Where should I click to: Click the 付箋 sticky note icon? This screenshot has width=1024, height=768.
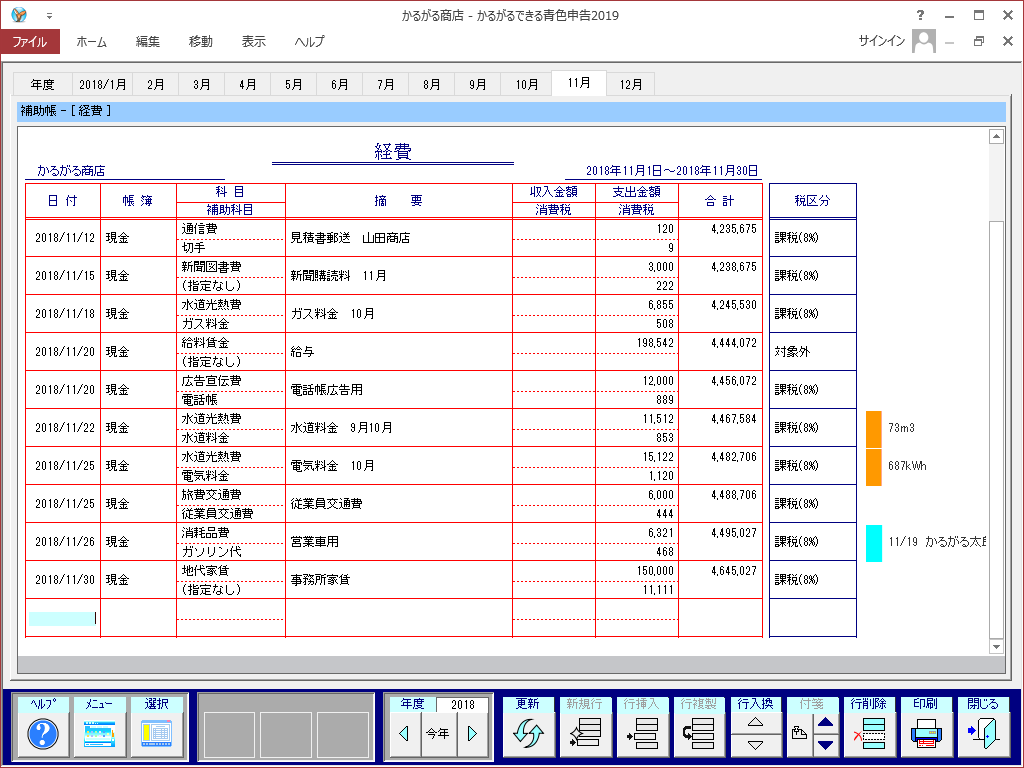click(x=799, y=733)
